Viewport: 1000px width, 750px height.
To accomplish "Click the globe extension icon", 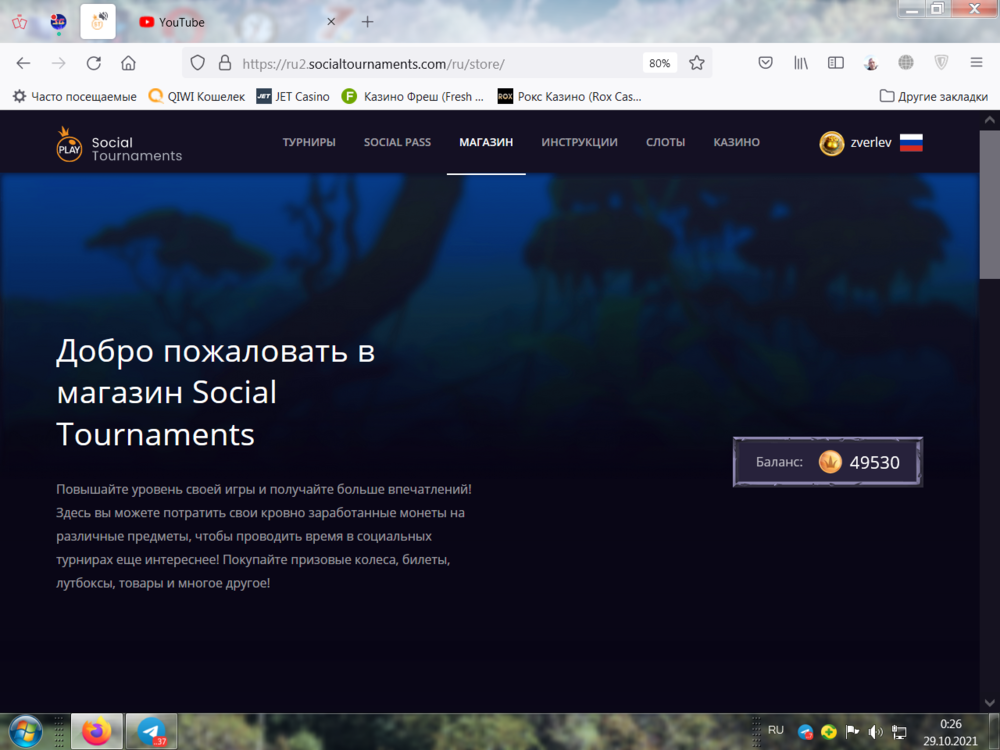I will [x=906, y=62].
